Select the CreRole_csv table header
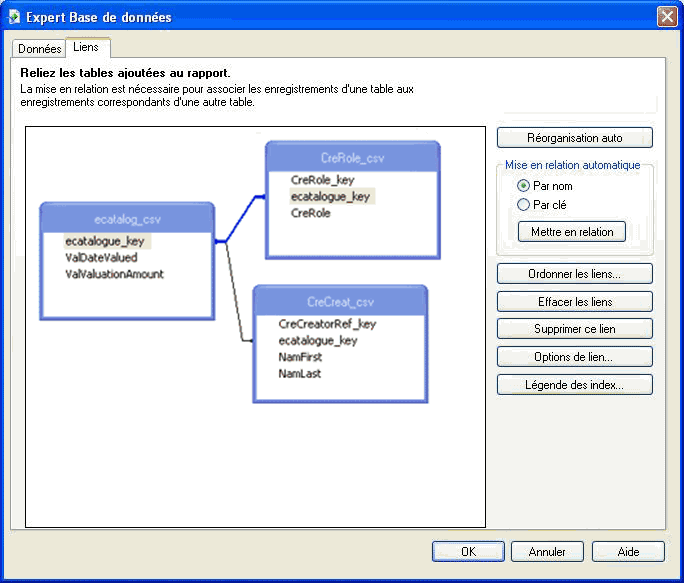 tap(352, 158)
